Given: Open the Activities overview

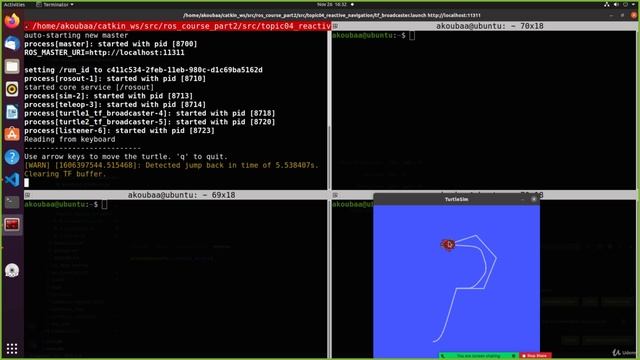Looking at the screenshot, I should [14, 4].
